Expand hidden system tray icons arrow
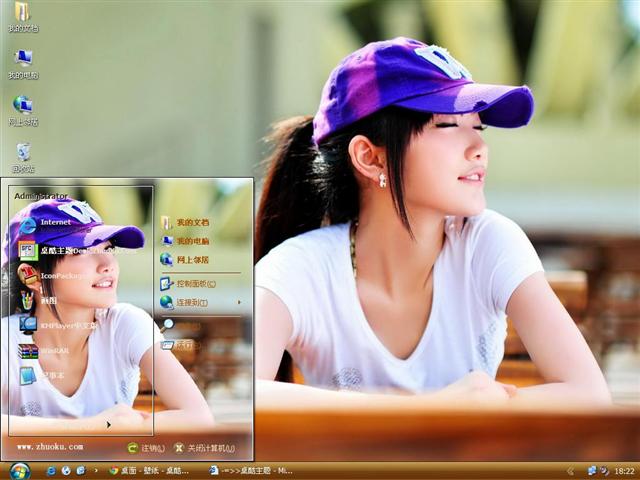Screen dimensions: 640x480 571,471
